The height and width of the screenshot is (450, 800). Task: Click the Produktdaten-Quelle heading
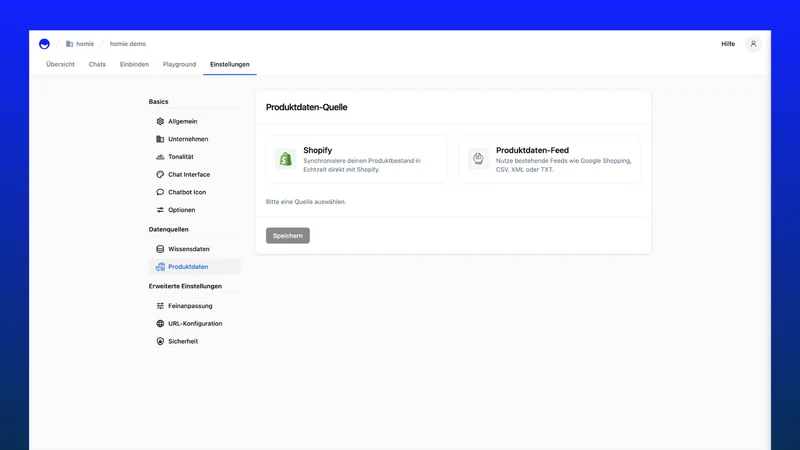click(306, 107)
